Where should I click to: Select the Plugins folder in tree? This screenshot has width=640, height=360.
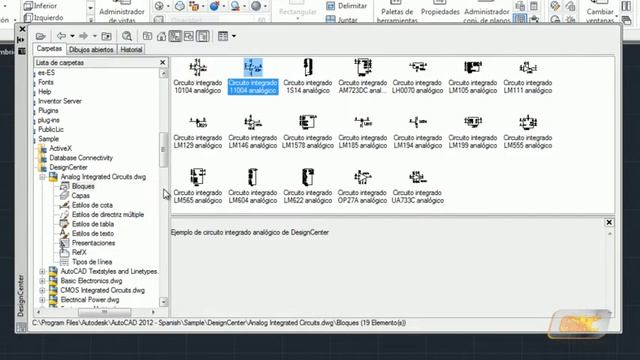[x=48, y=111]
